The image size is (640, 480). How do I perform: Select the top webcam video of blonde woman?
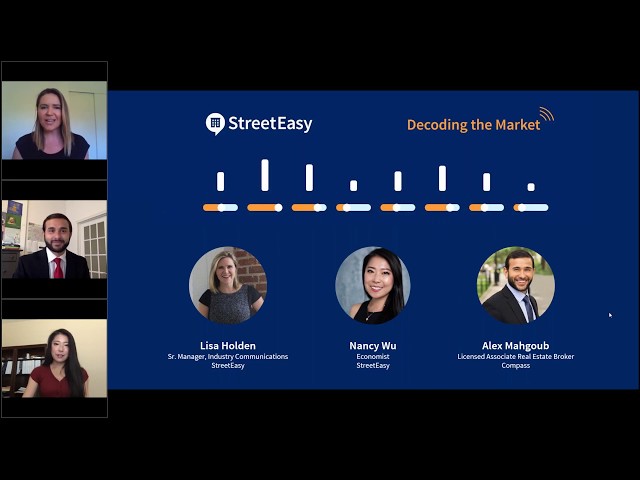54,120
